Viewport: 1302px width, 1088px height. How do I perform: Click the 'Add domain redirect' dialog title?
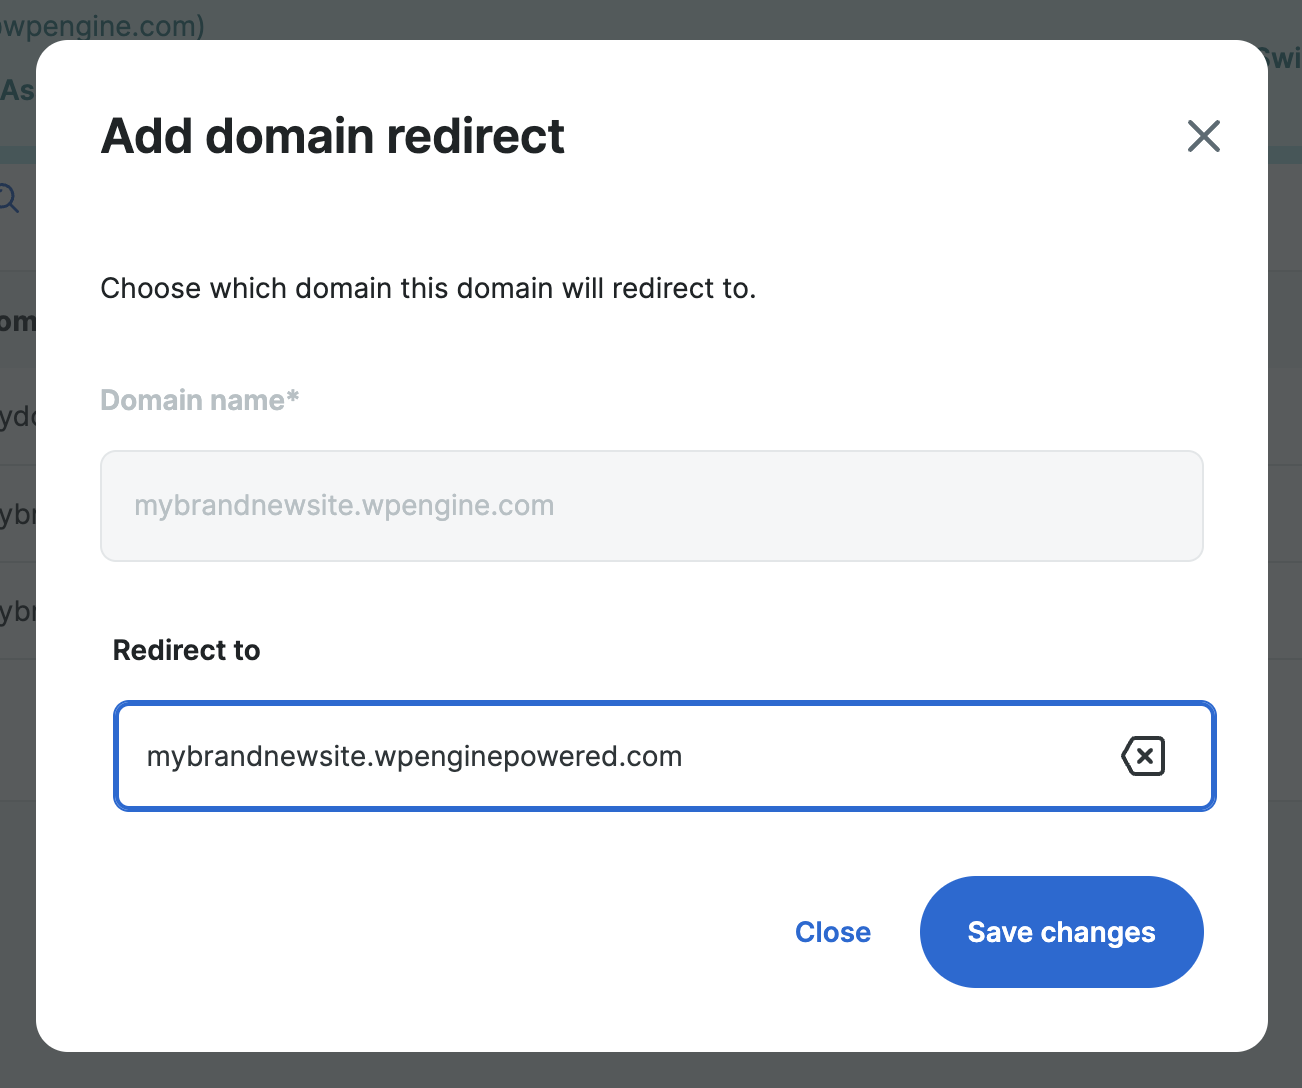(x=332, y=136)
